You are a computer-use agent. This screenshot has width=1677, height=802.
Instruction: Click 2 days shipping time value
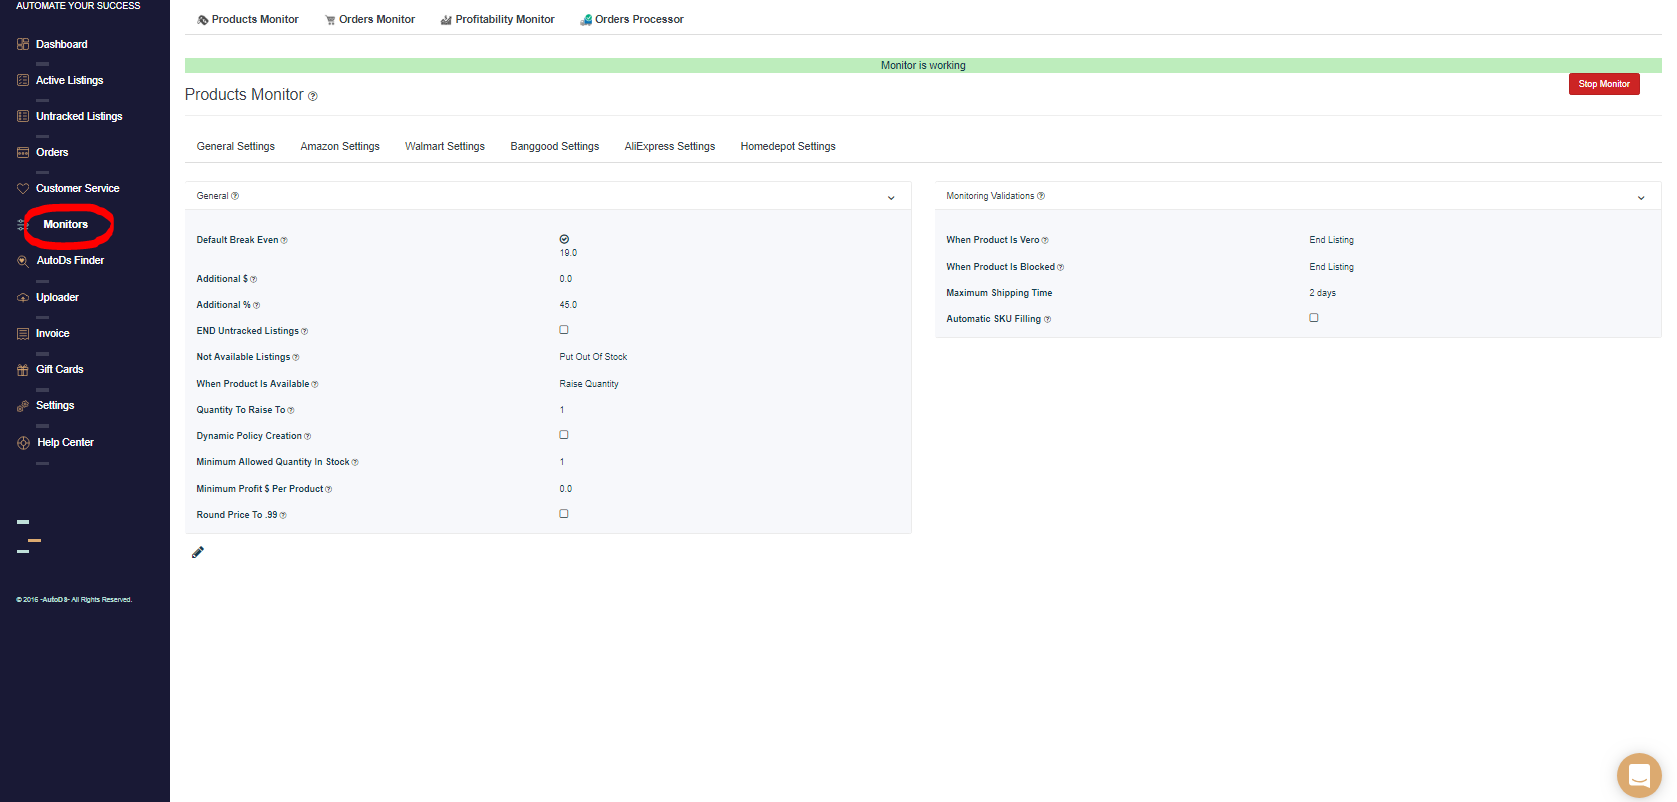[1322, 293]
